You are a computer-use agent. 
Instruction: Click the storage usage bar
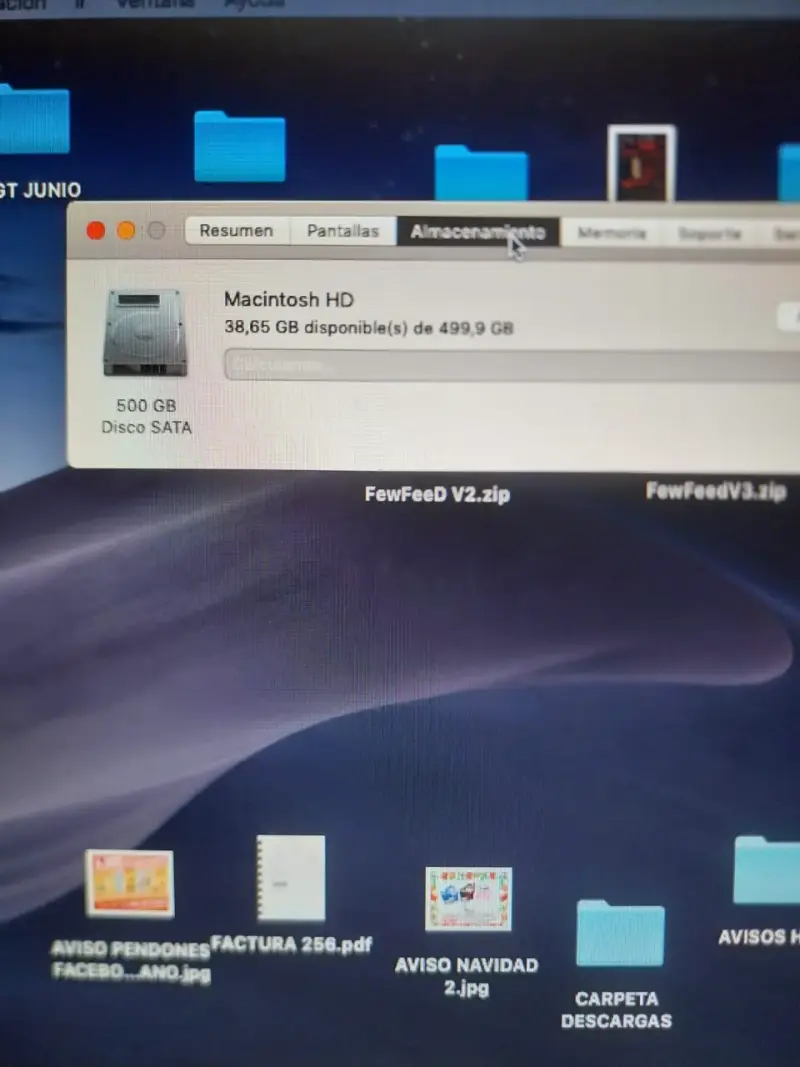tap(512, 365)
